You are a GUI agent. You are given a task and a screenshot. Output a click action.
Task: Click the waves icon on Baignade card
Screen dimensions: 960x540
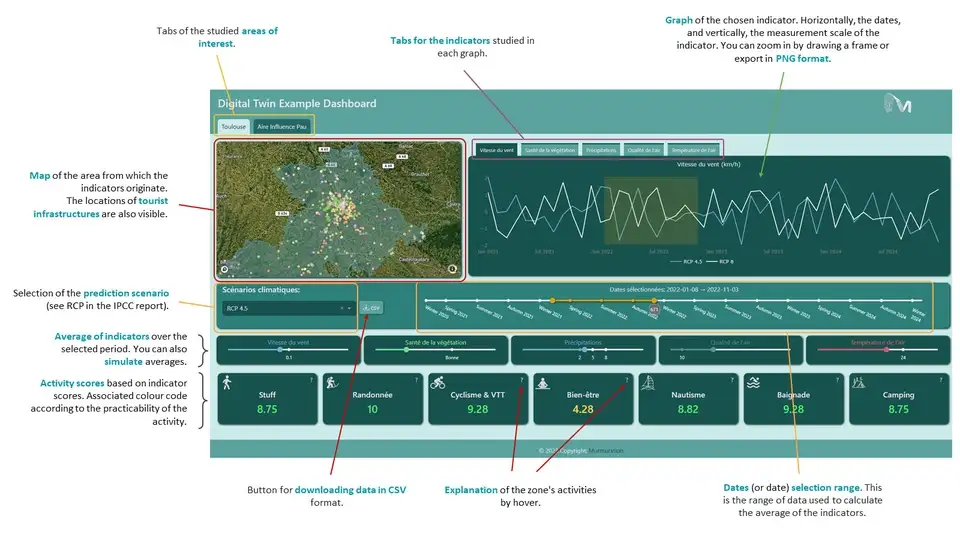[x=753, y=382]
